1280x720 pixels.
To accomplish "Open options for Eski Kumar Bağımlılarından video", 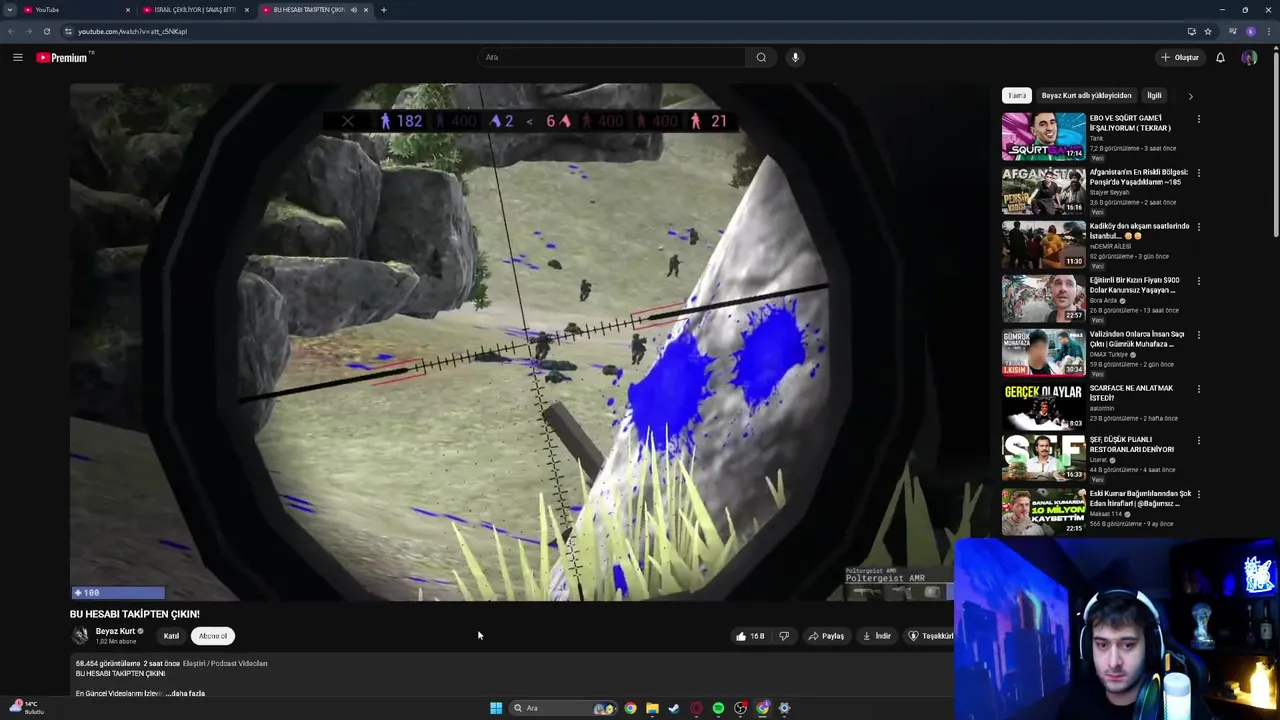I will point(1198,494).
